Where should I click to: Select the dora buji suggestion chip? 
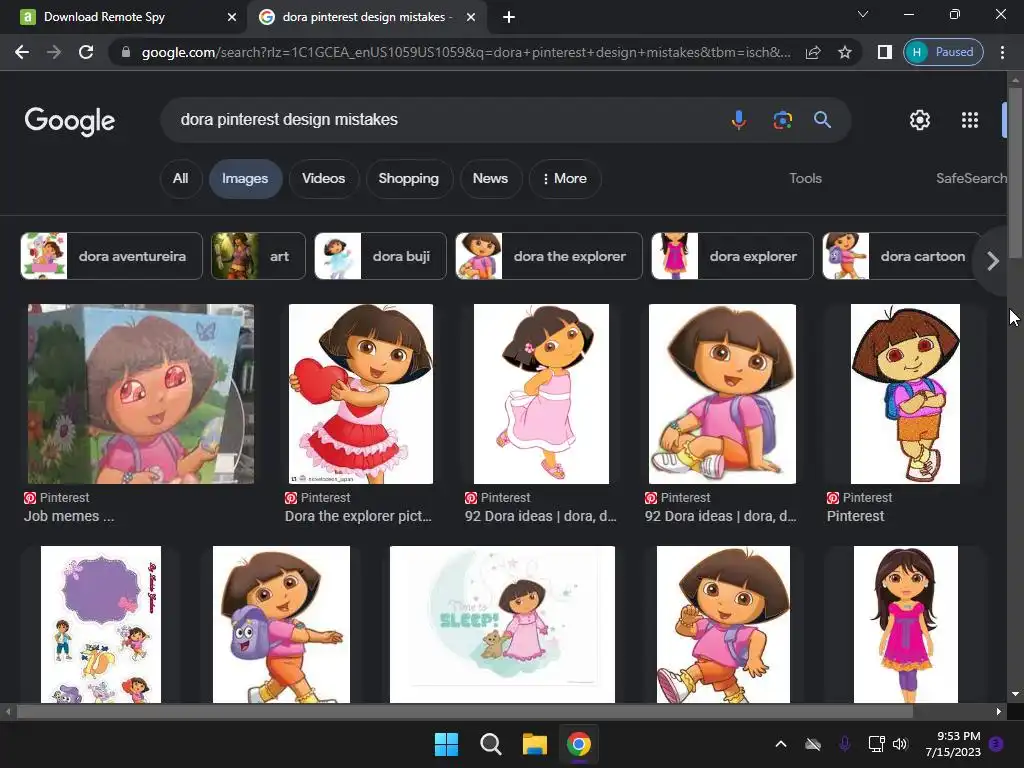tap(380, 256)
